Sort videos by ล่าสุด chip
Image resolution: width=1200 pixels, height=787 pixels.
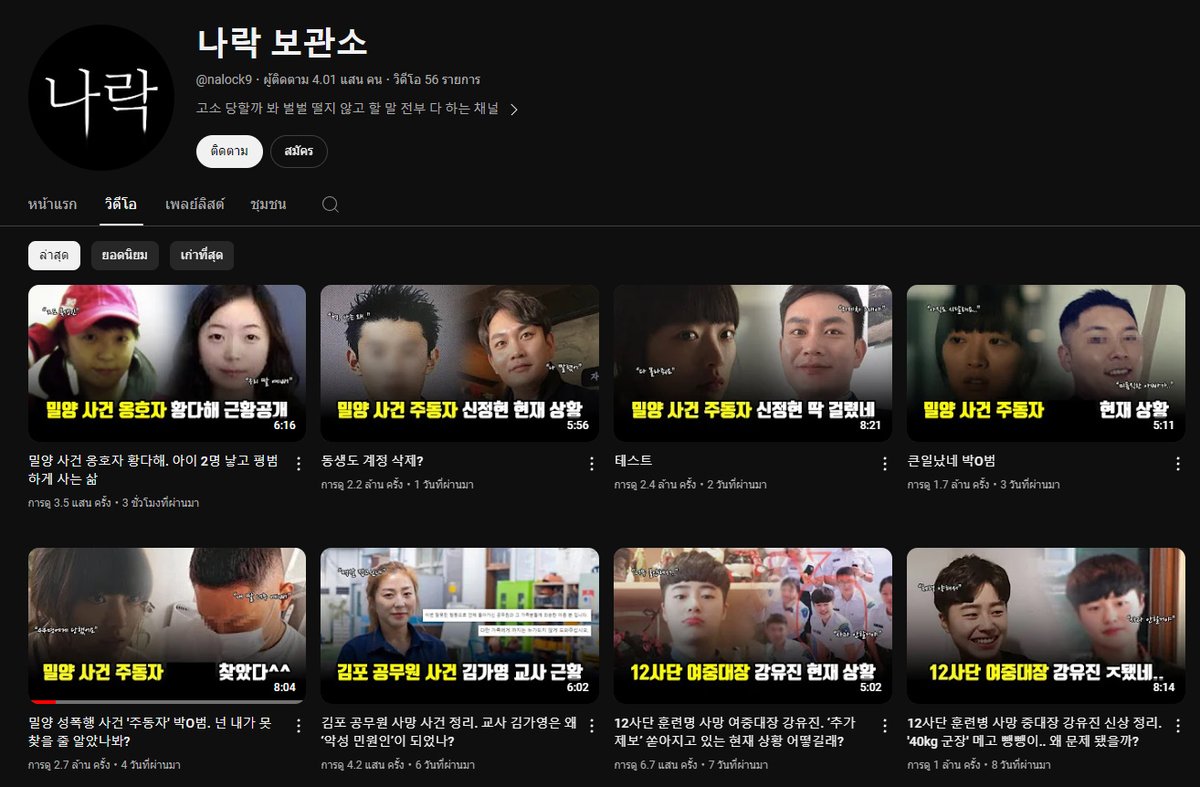point(54,255)
